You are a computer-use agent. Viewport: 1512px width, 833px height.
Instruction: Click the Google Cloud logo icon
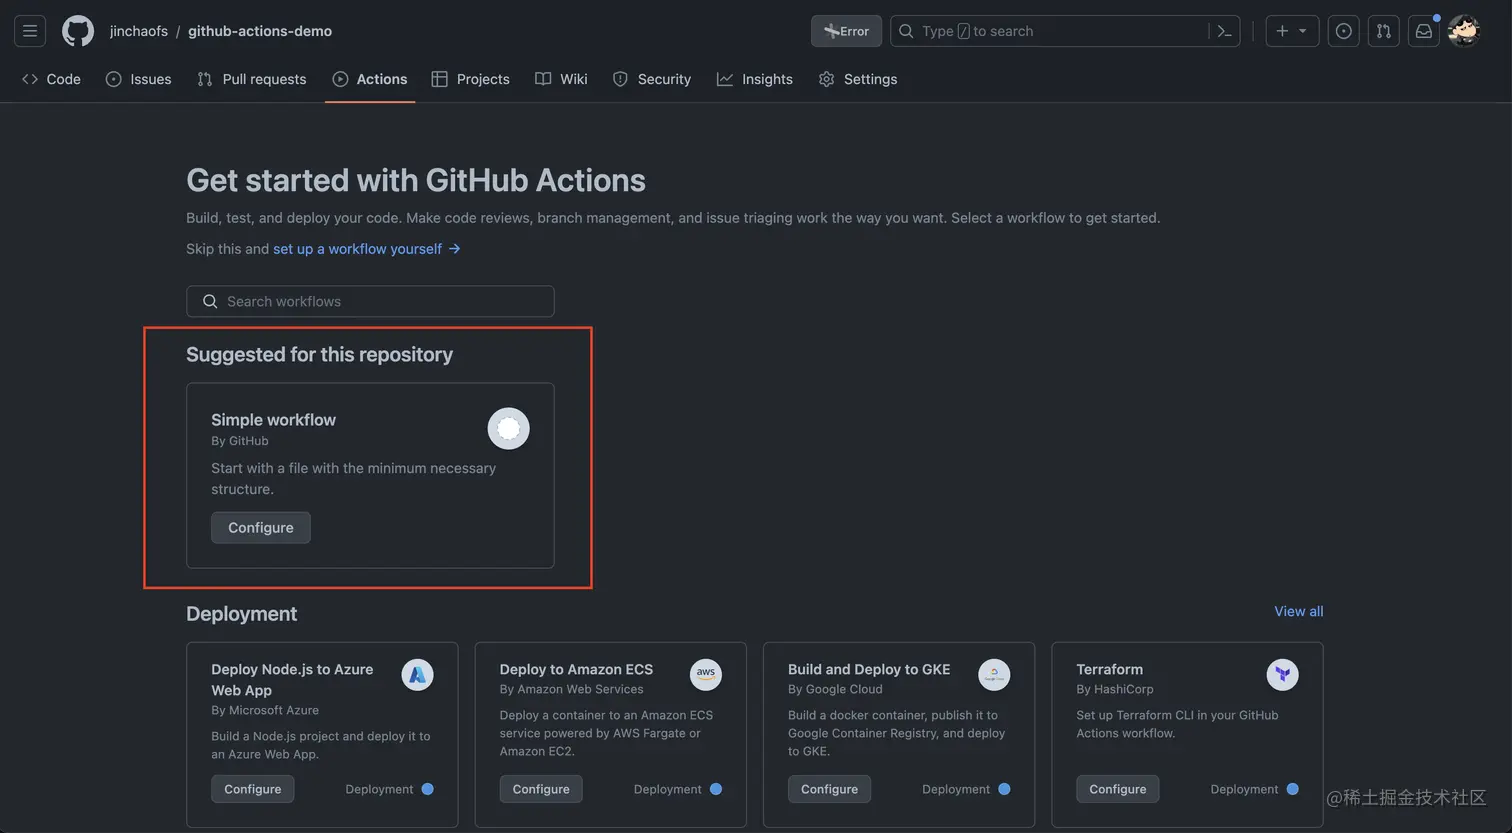tap(994, 675)
